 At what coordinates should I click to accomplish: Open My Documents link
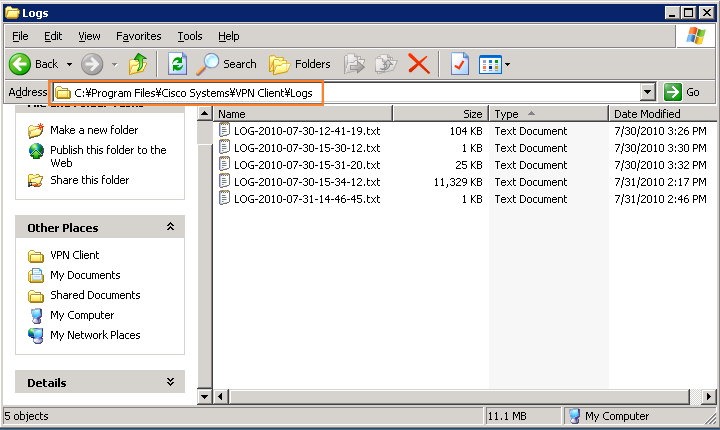pyautogui.click(x=85, y=275)
